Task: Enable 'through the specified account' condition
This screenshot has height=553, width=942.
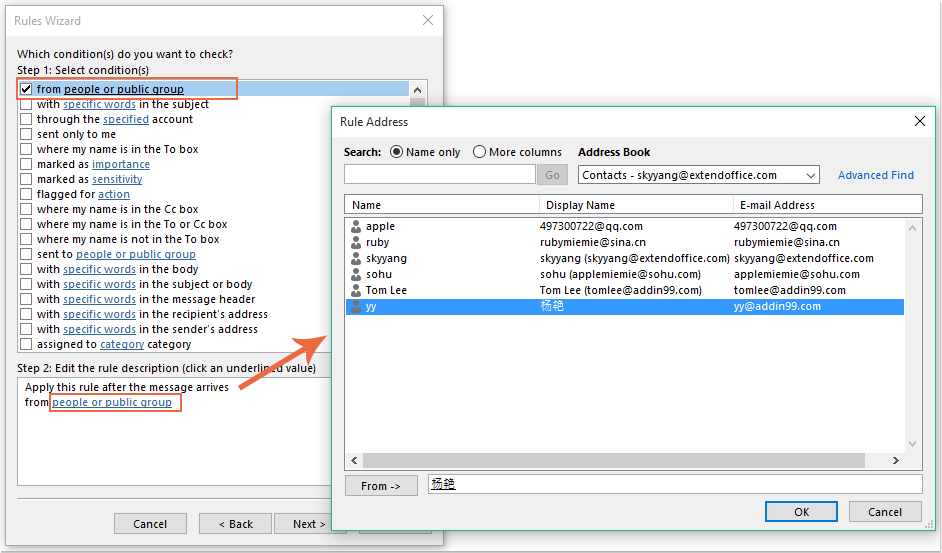Action: (26, 119)
